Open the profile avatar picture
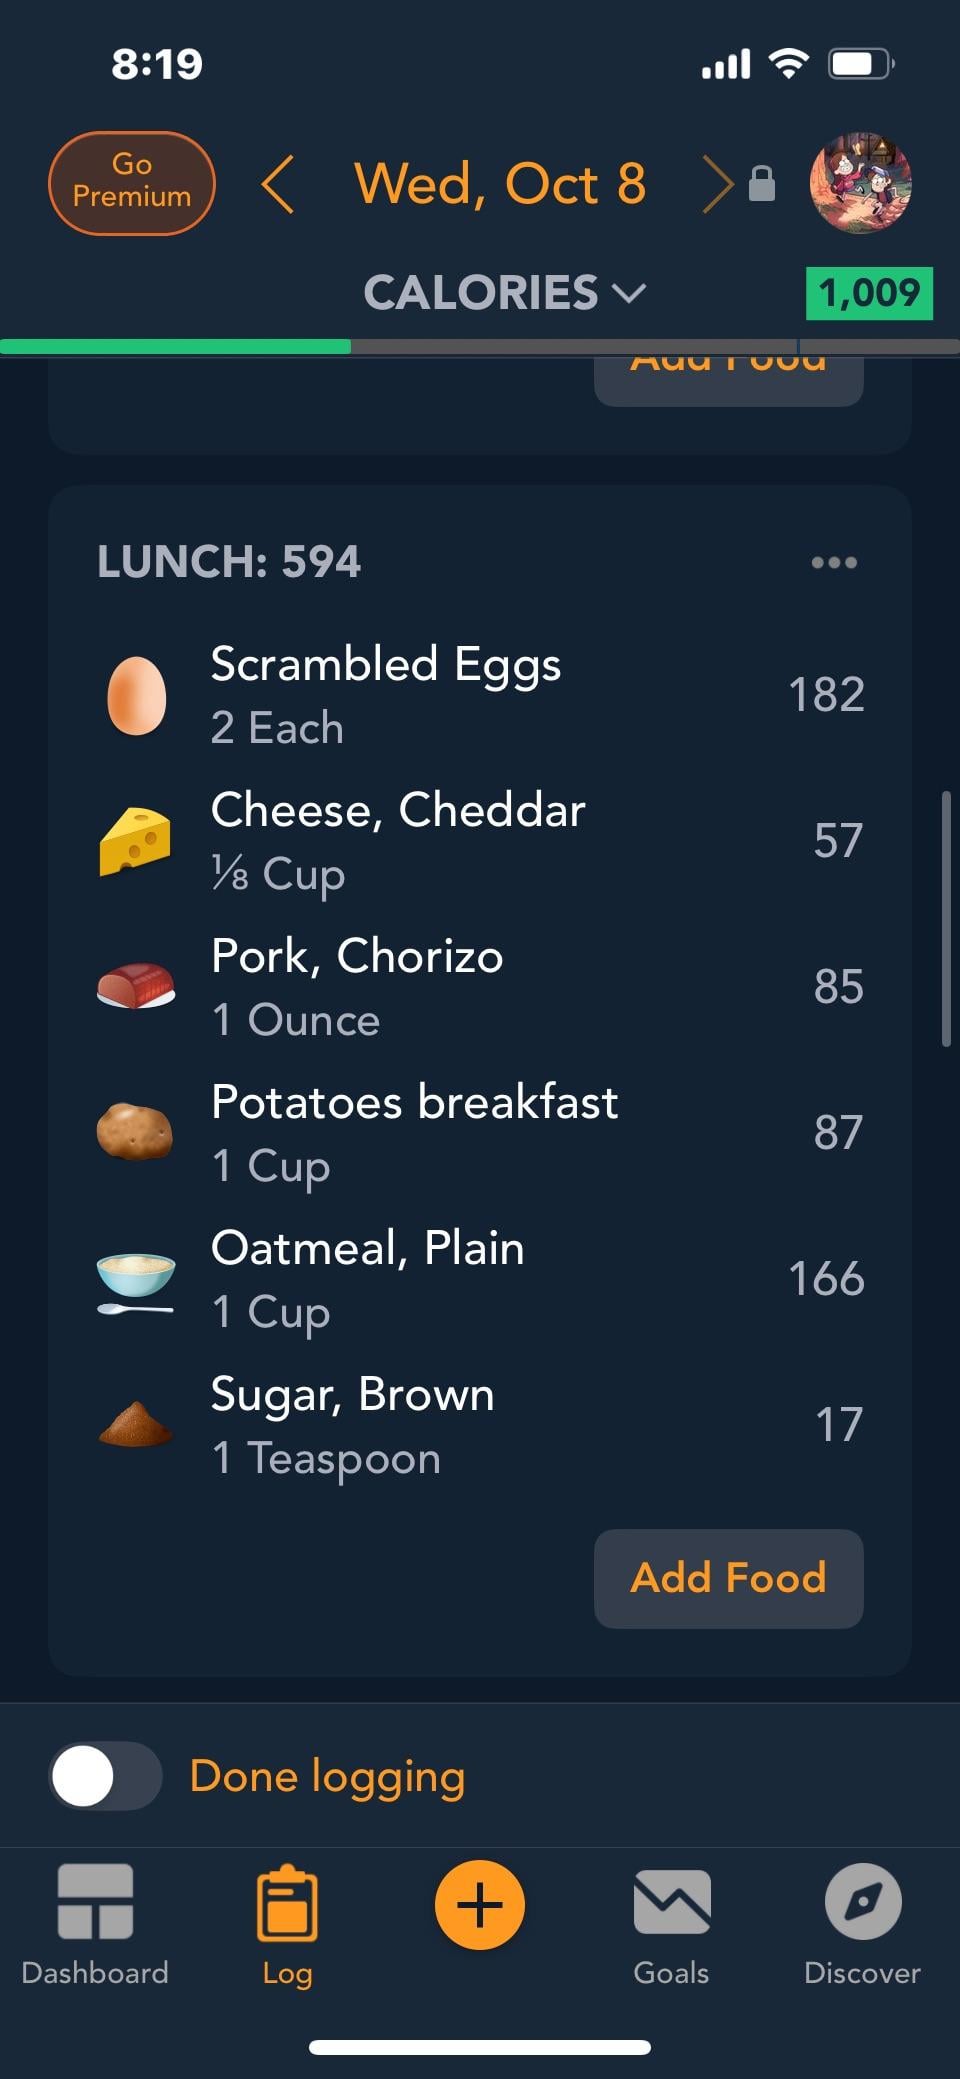The image size is (960, 2079). (x=860, y=183)
